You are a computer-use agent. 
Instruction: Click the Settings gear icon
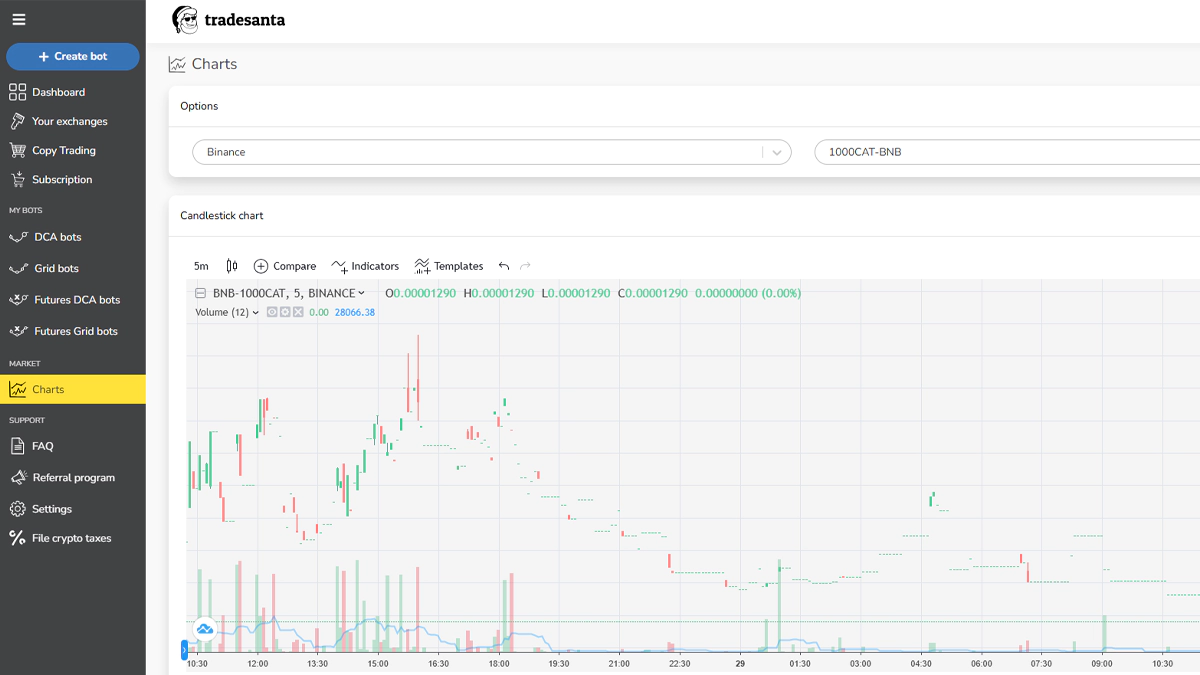17,508
